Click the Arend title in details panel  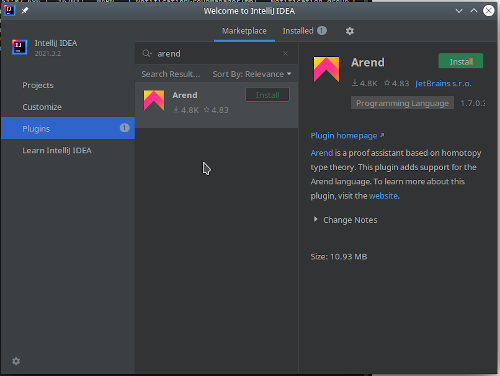tap(368, 62)
